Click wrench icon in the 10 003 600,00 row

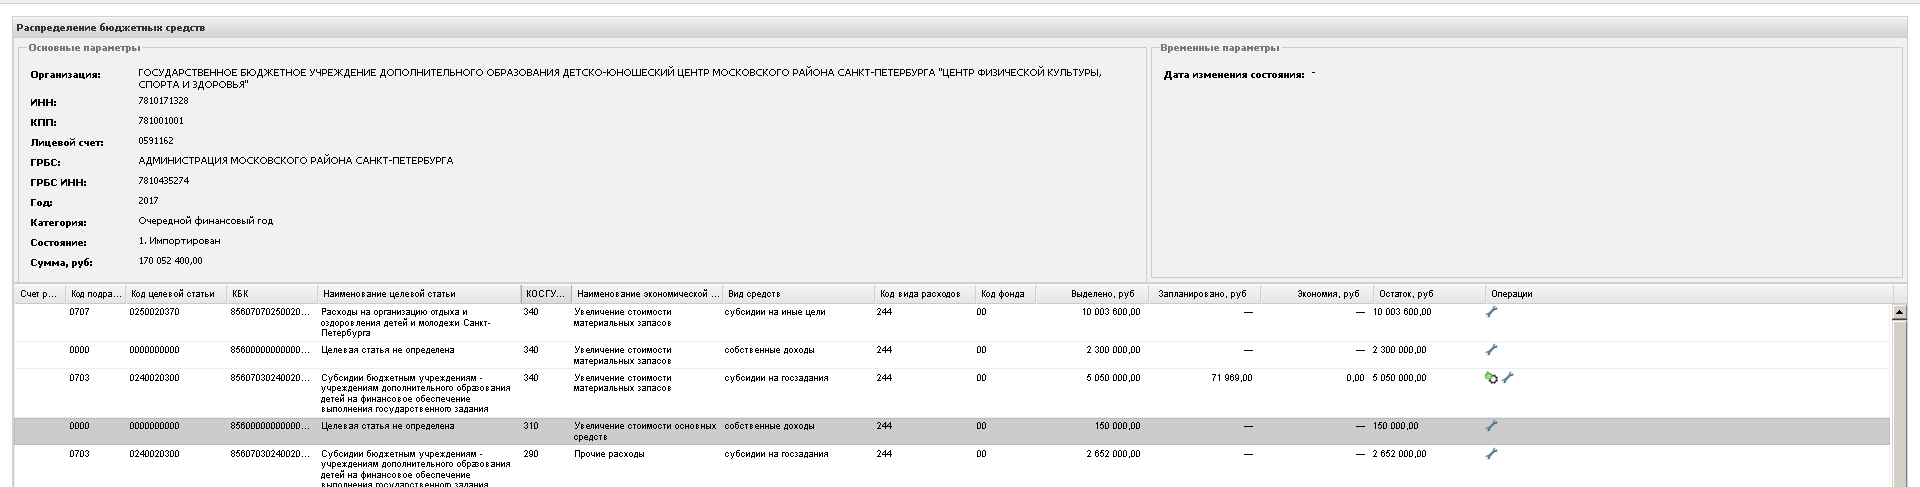click(x=1491, y=312)
